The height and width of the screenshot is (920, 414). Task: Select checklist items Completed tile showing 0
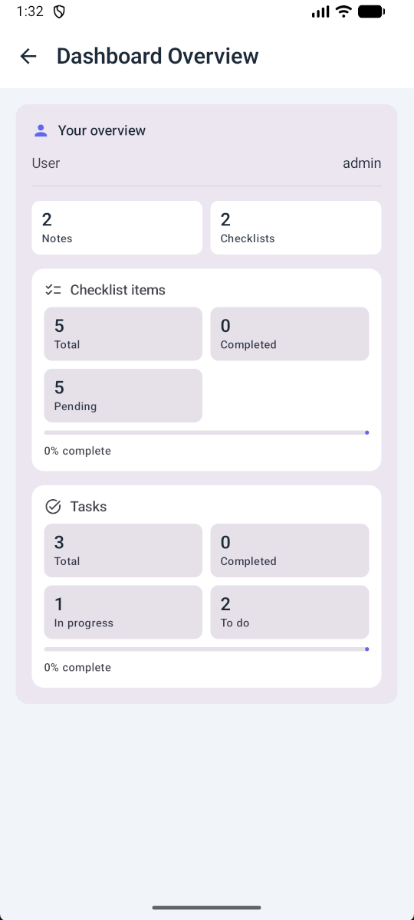[x=290, y=334]
